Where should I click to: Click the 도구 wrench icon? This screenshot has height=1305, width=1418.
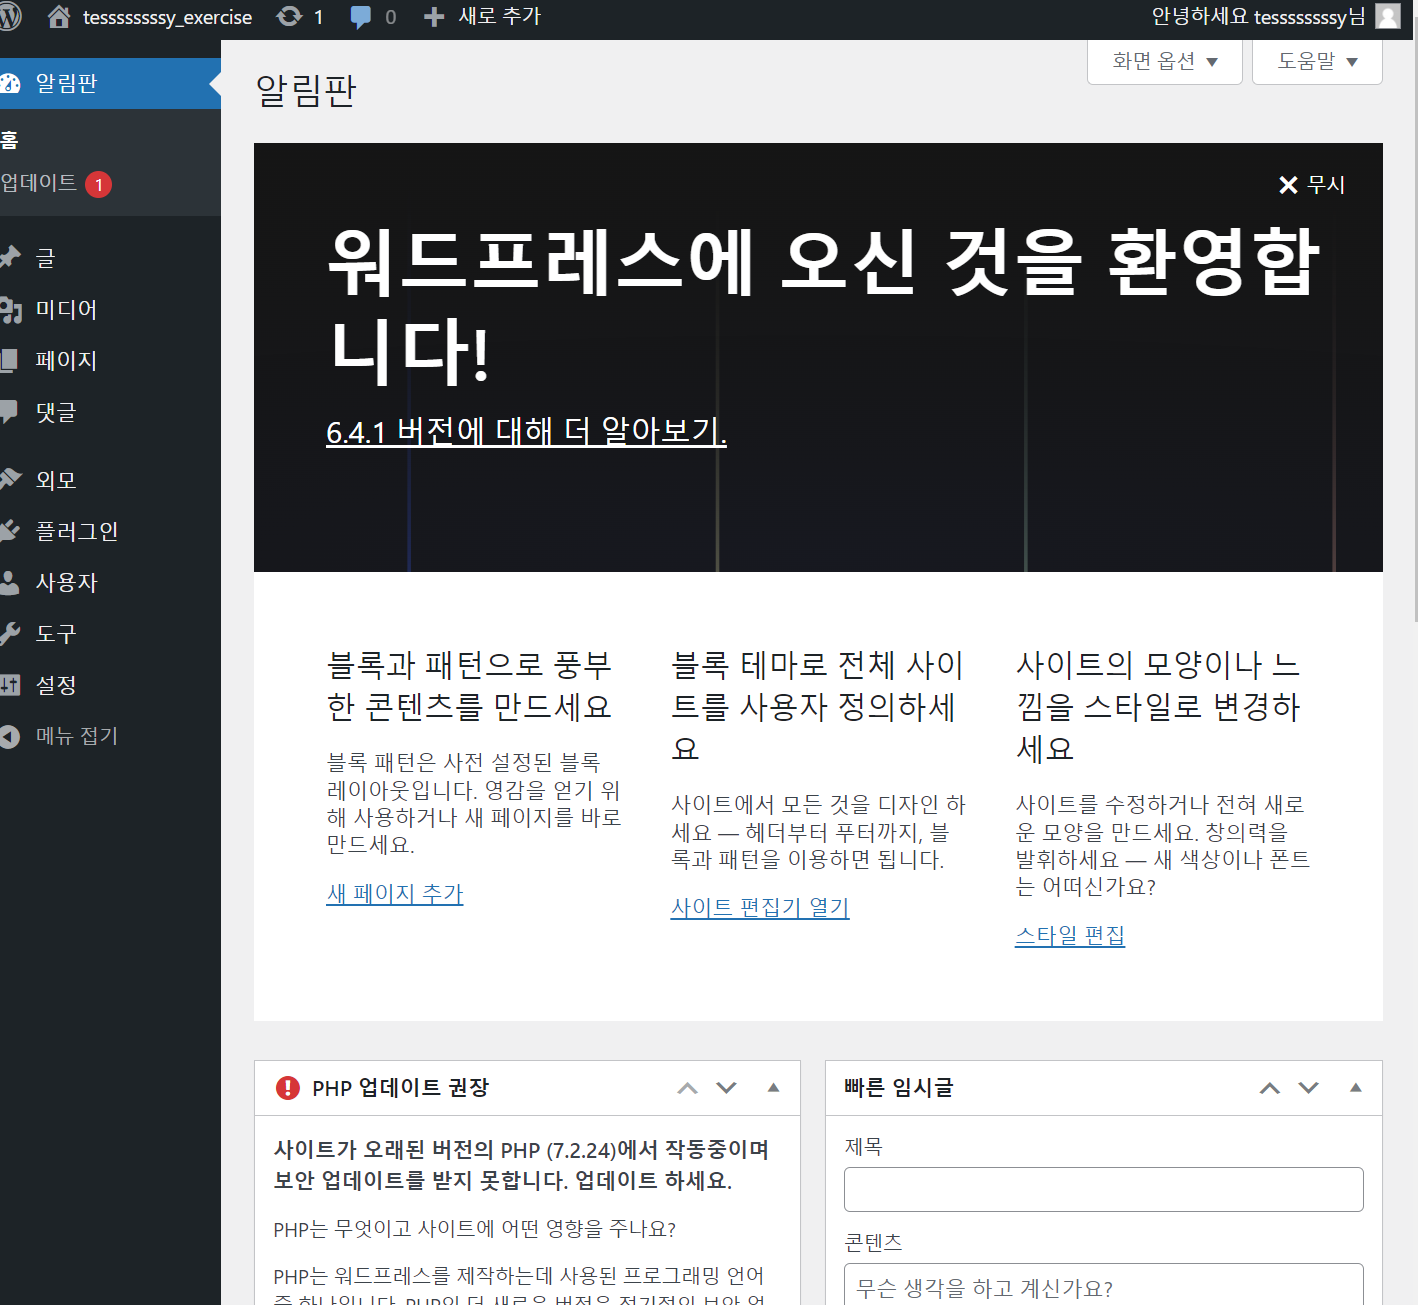pyautogui.click(x=10, y=633)
